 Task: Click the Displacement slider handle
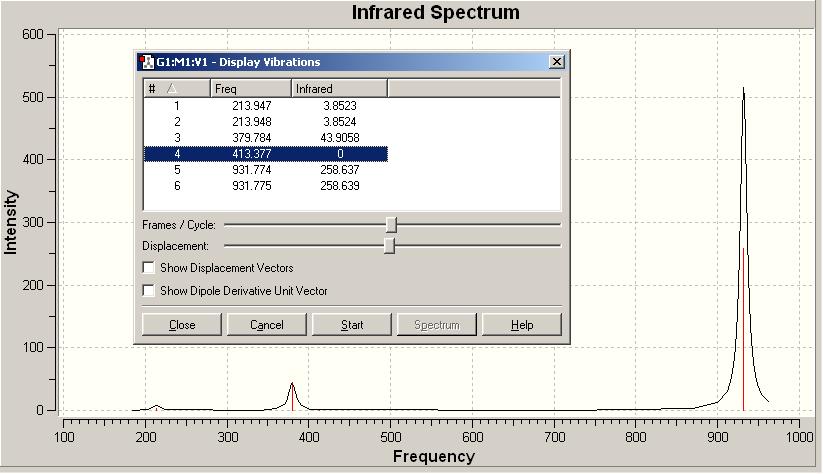pyautogui.click(x=389, y=246)
